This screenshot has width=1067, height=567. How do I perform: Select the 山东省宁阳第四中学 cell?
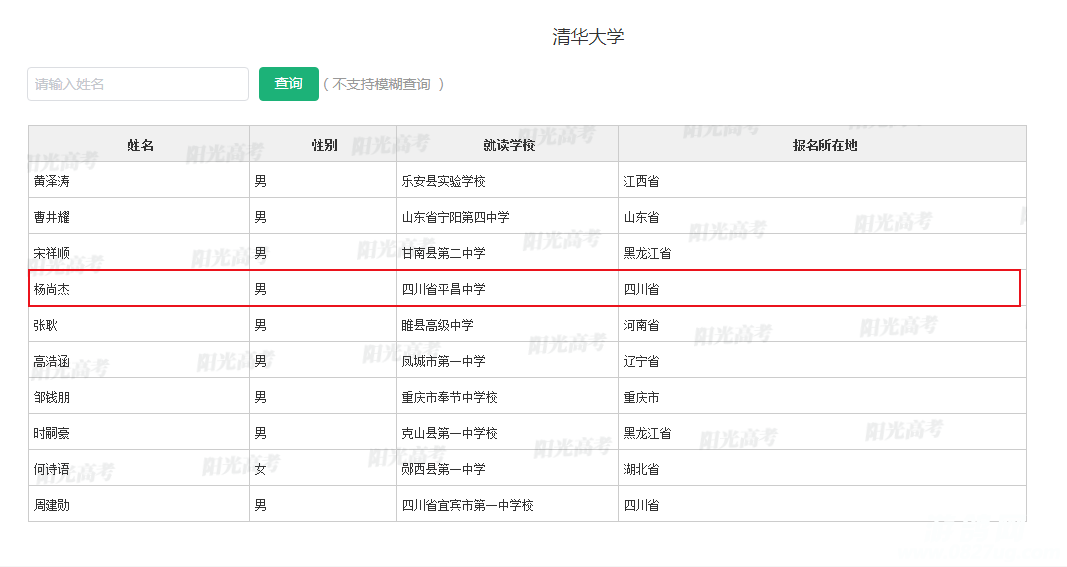coord(455,217)
